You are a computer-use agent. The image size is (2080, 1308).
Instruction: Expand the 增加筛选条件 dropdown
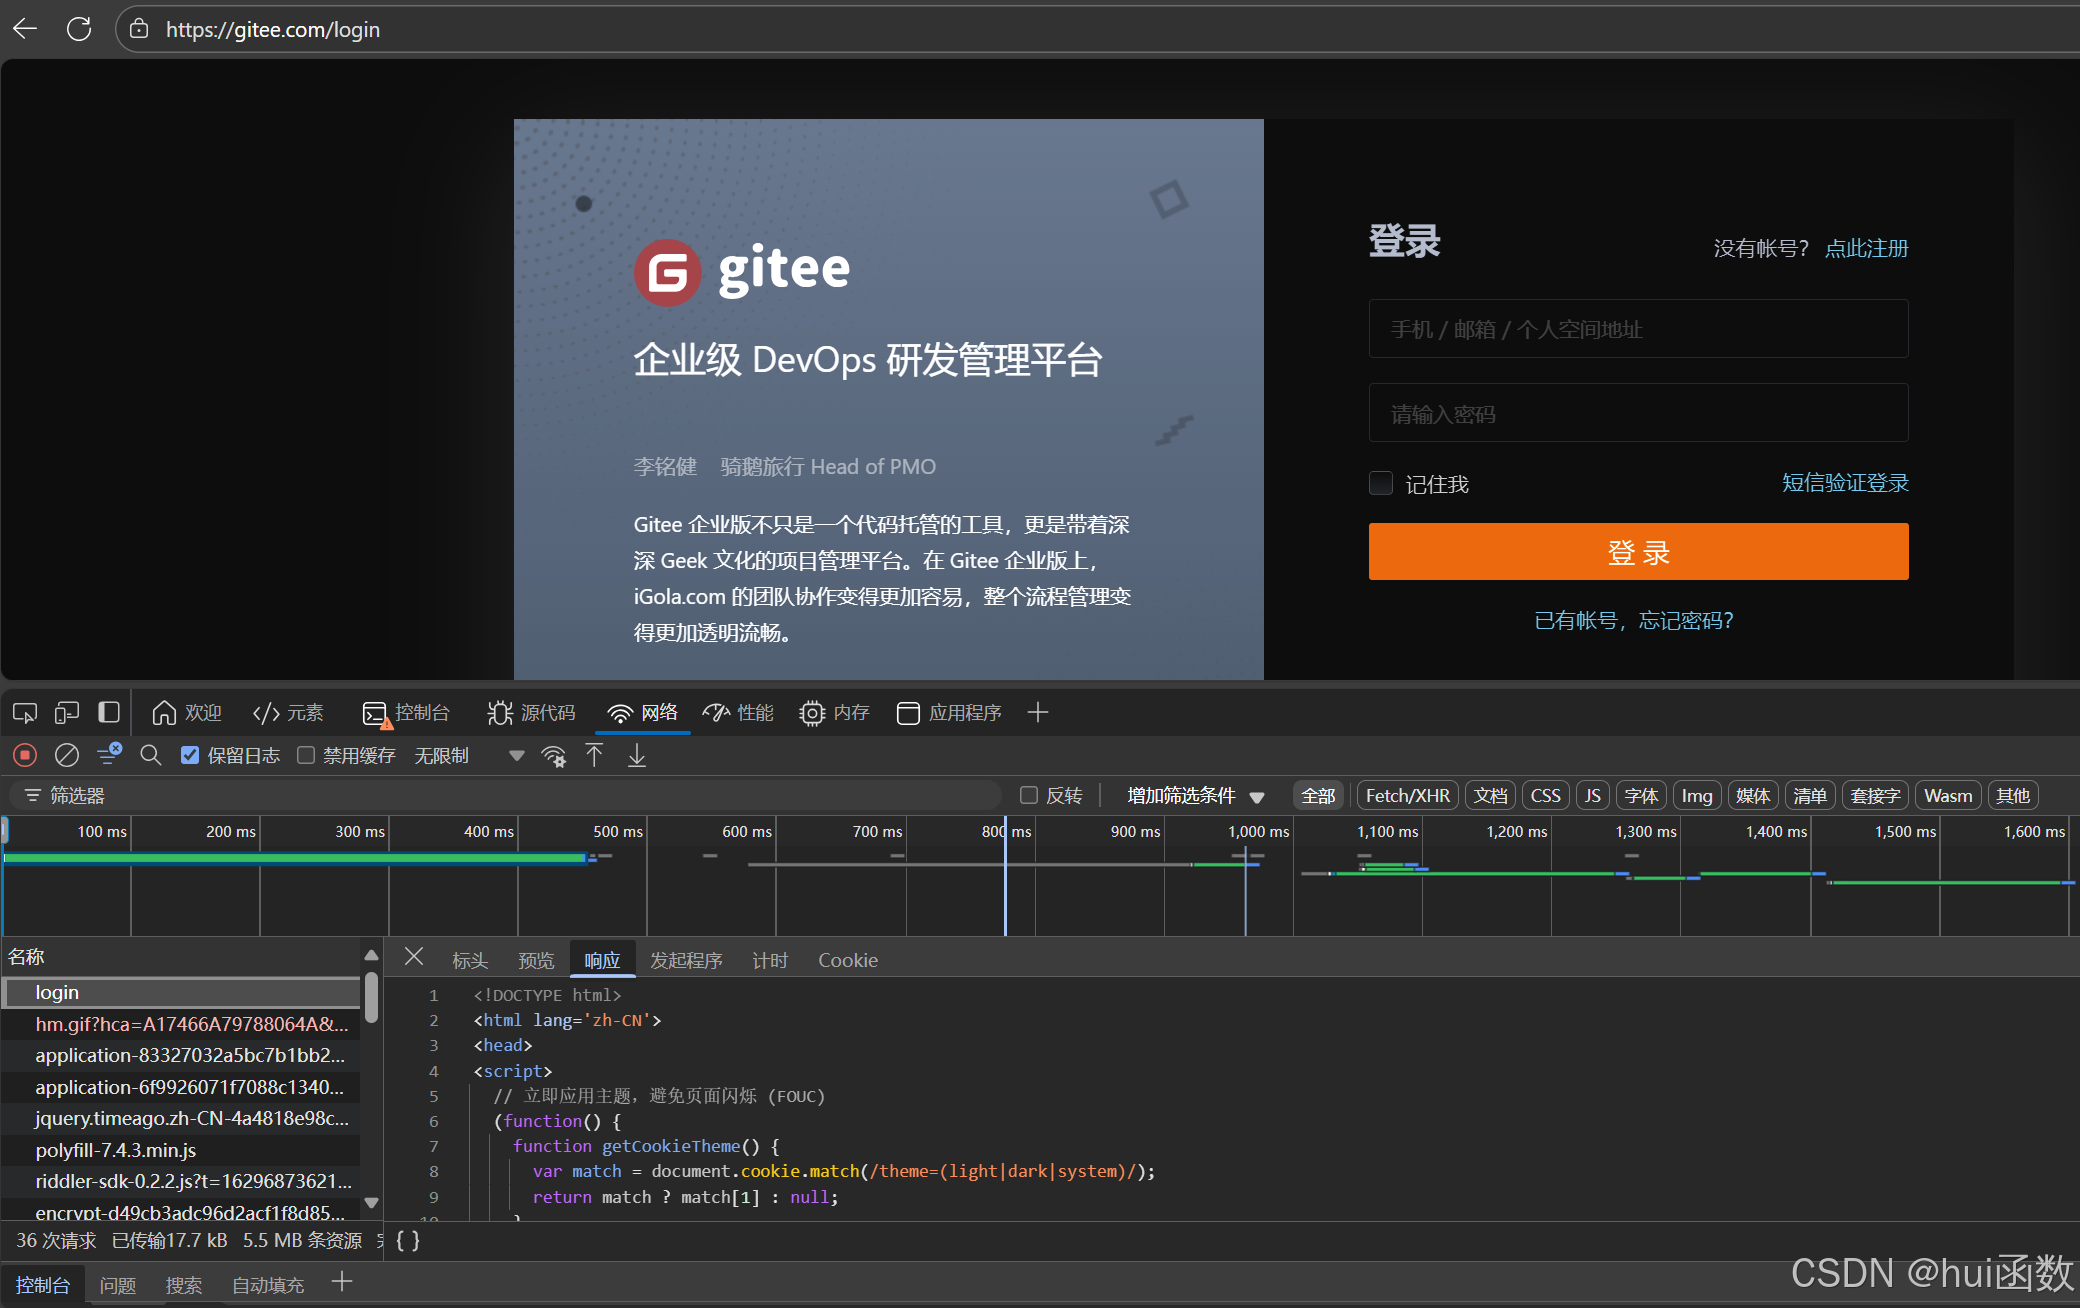point(1196,796)
